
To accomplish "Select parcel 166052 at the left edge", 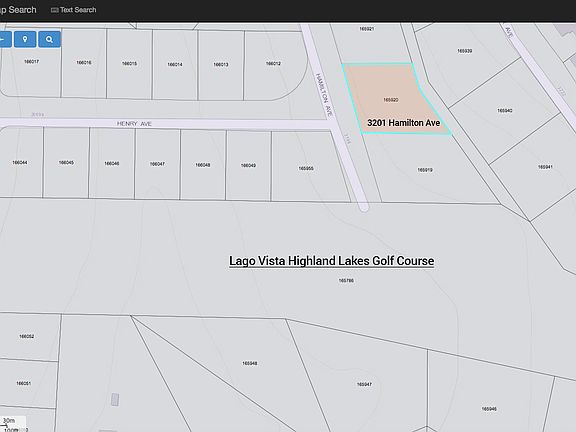I will [26, 336].
